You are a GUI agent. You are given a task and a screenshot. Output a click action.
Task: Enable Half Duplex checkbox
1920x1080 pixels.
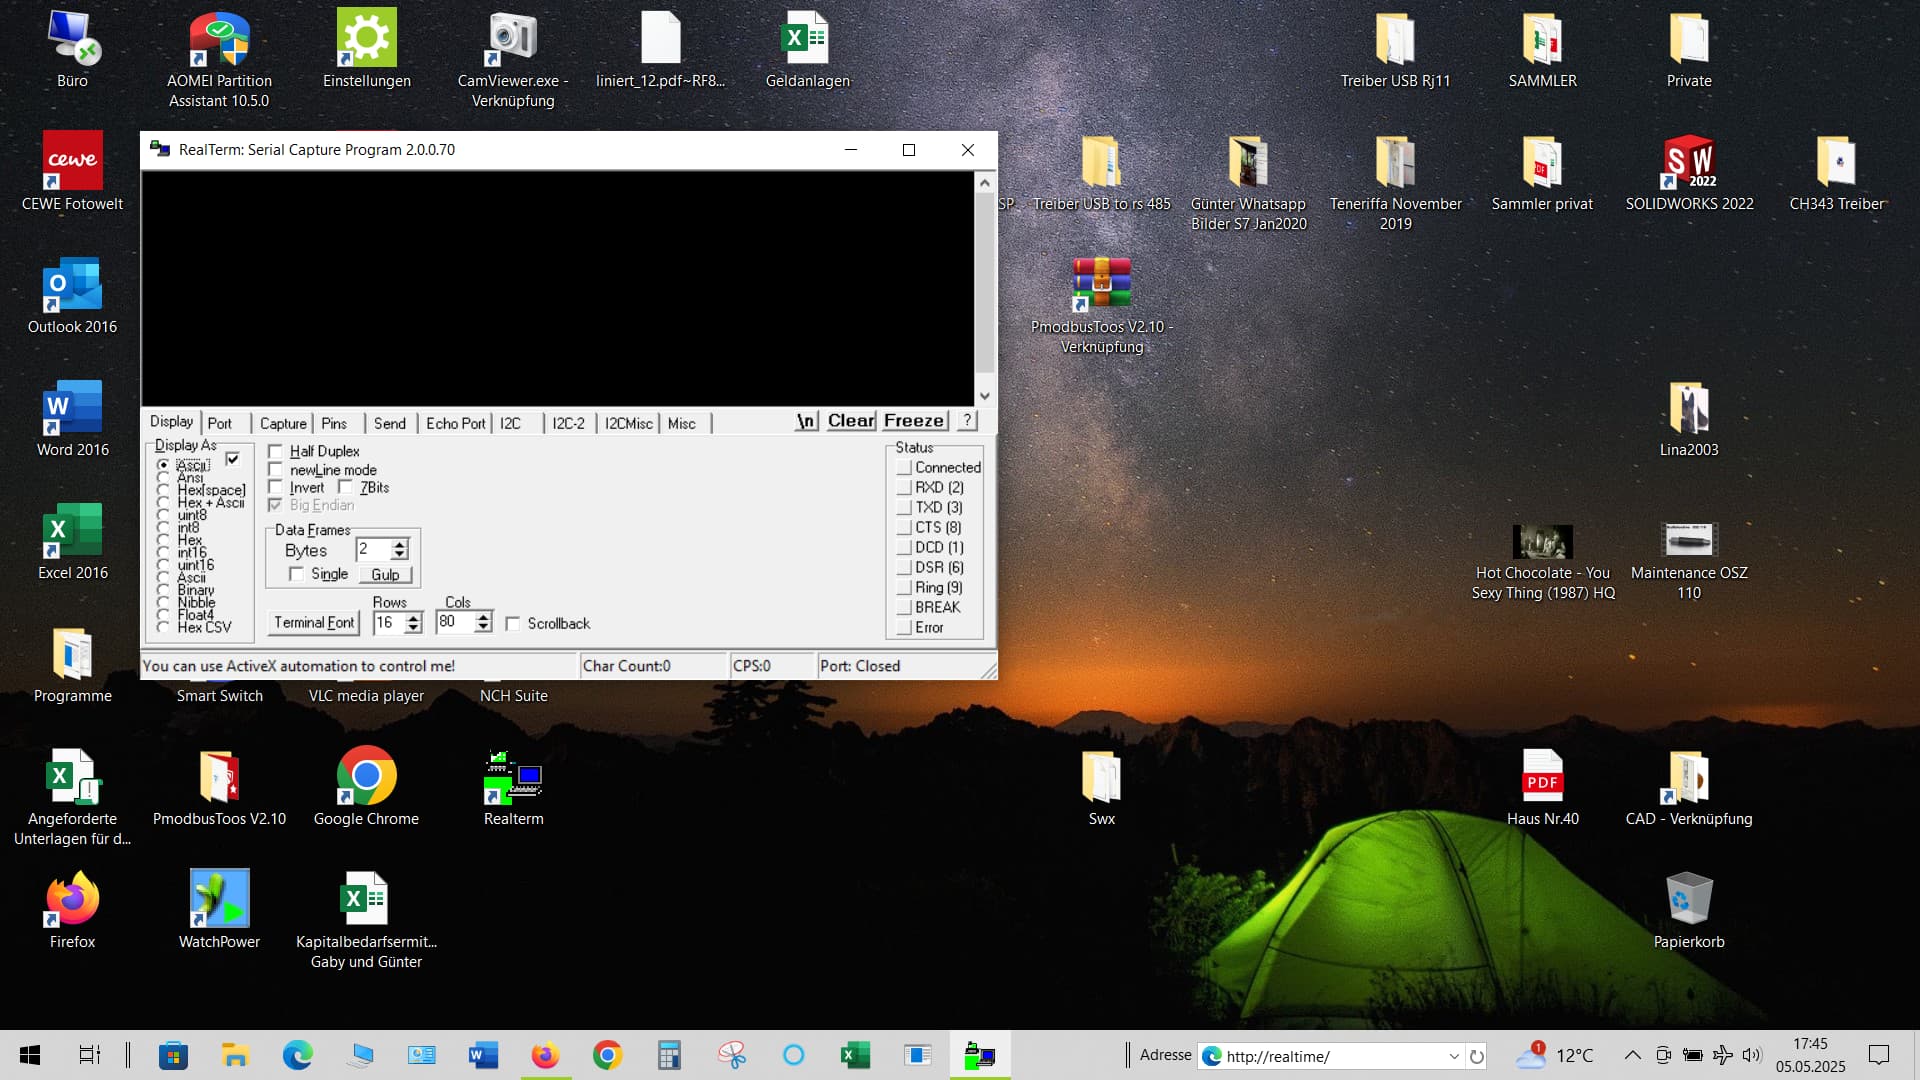pos(276,452)
